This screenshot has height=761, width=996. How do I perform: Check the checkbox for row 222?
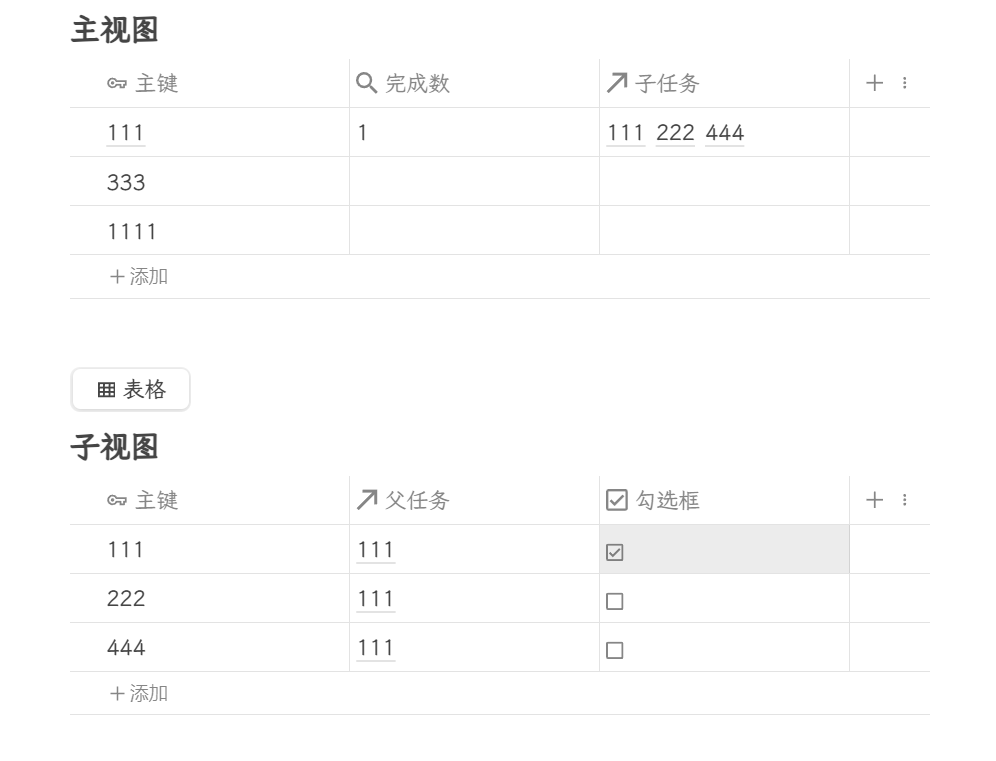click(615, 600)
